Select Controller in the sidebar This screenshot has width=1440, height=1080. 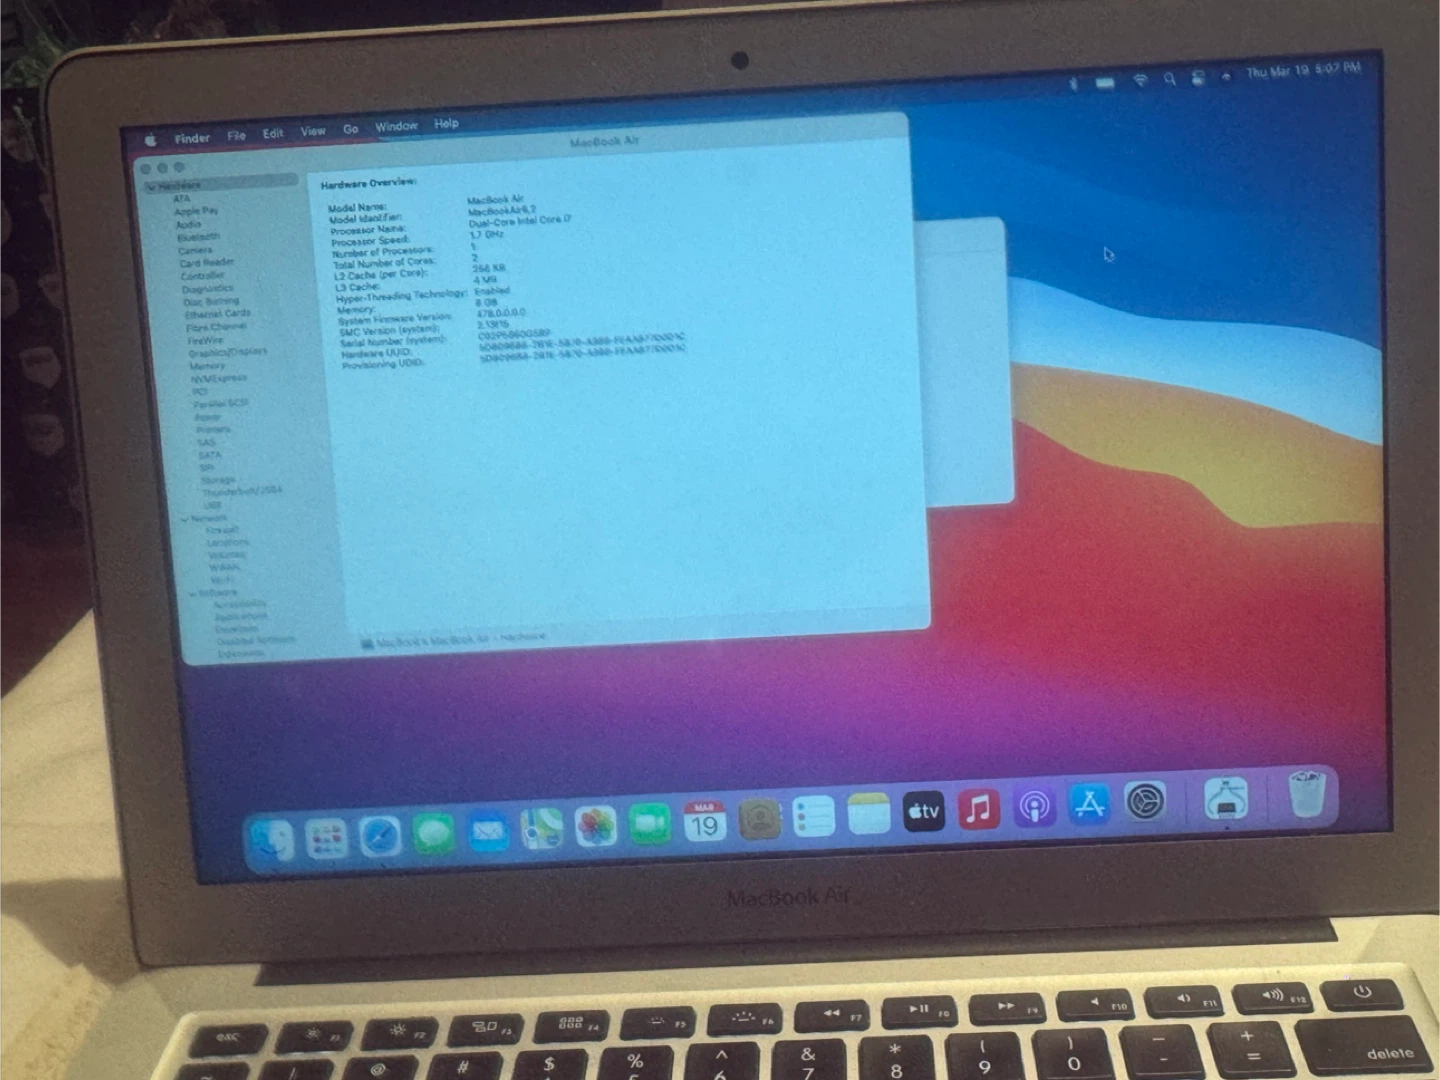tap(203, 275)
